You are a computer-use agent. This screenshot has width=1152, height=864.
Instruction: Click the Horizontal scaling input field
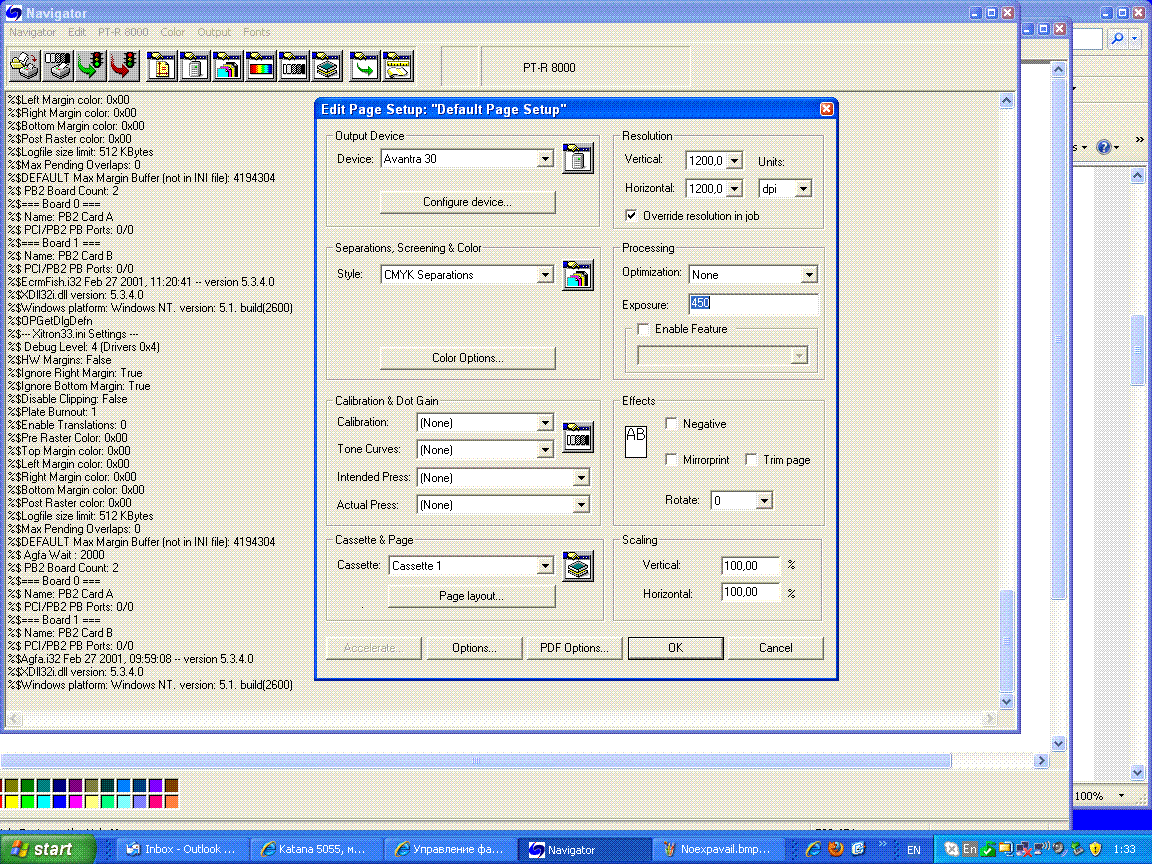coord(750,592)
